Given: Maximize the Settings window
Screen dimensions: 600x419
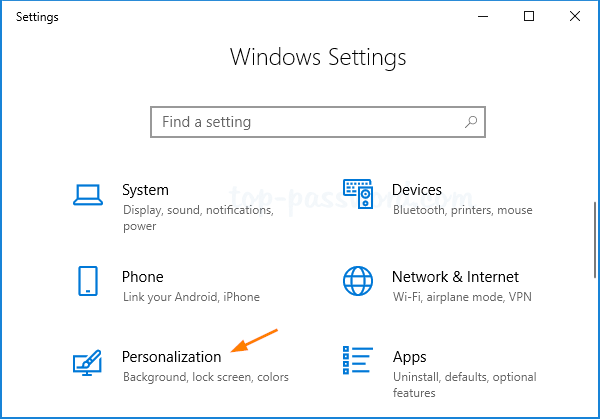Looking at the screenshot, I should 529,16.
